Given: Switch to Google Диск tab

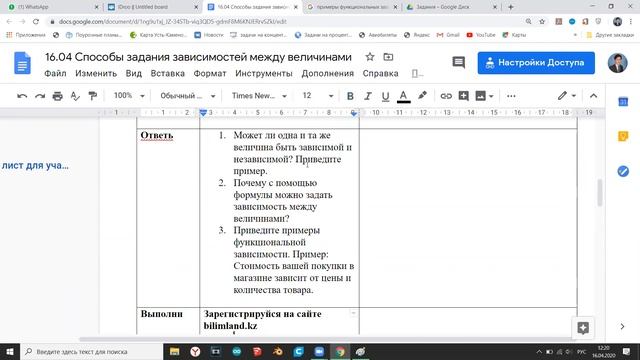Looking at the screenshot, I should [451, 7].
